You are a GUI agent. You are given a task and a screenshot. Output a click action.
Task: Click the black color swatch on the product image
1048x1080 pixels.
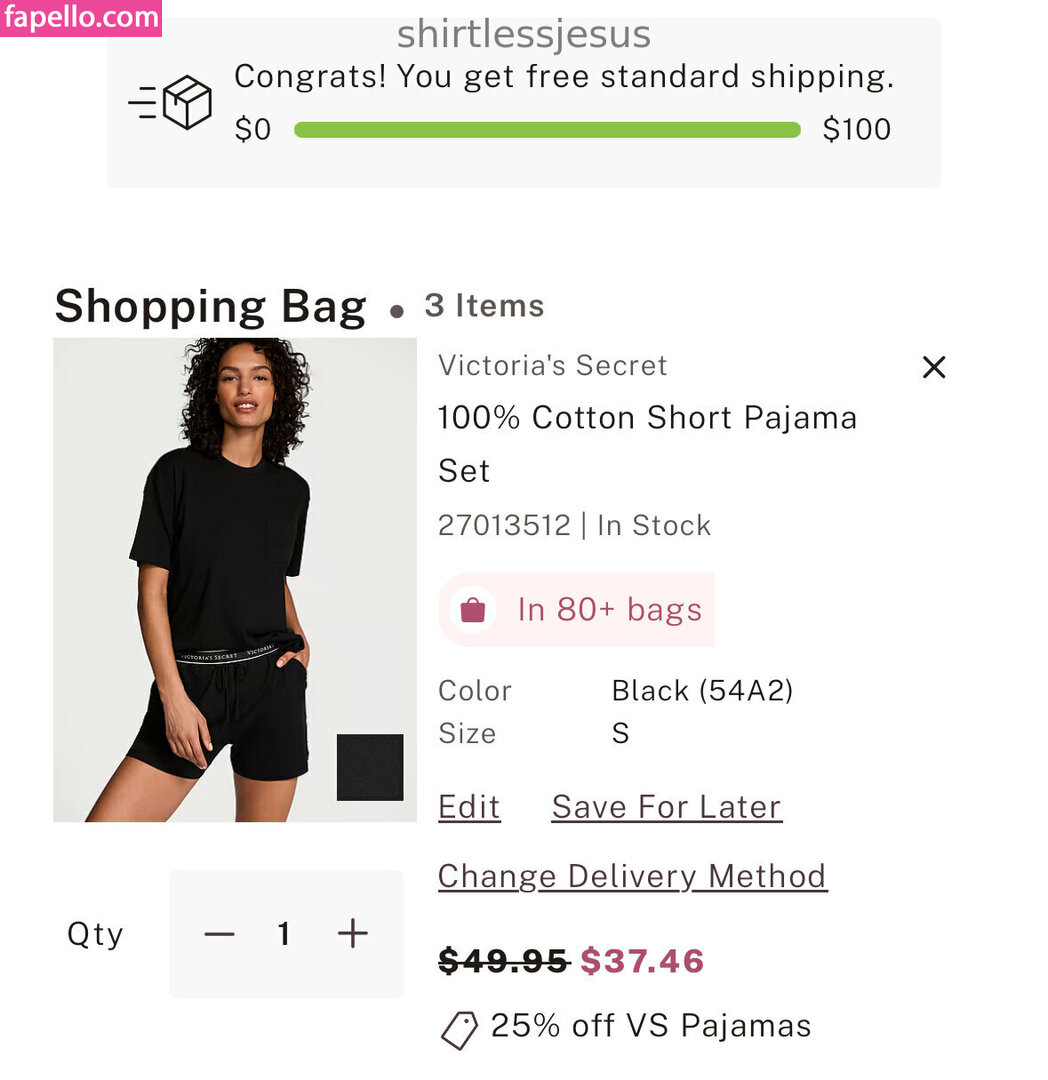370,767
